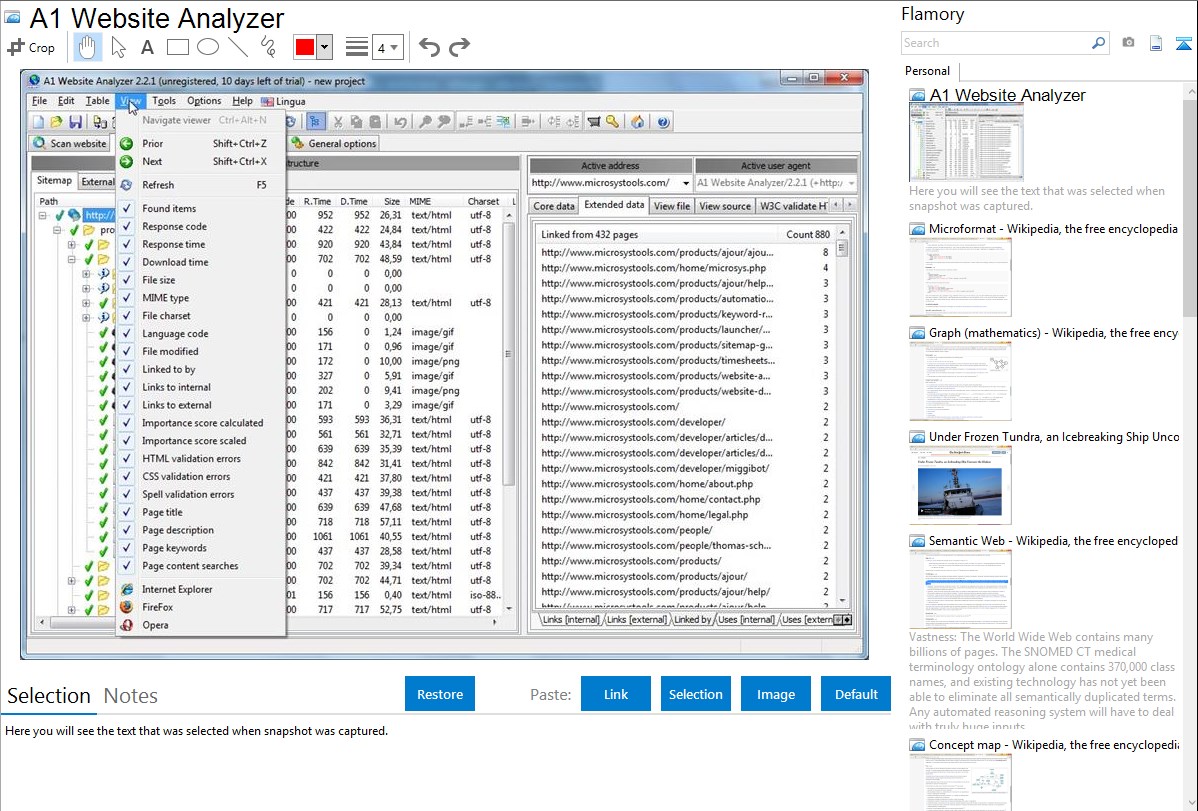
Task: Toggle the Page content searches option
Action: click(x=202, y=566)
